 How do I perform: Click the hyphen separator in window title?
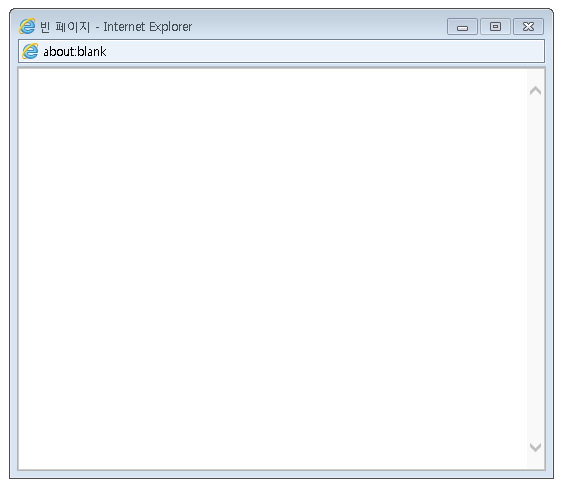[x=97, y=27]
